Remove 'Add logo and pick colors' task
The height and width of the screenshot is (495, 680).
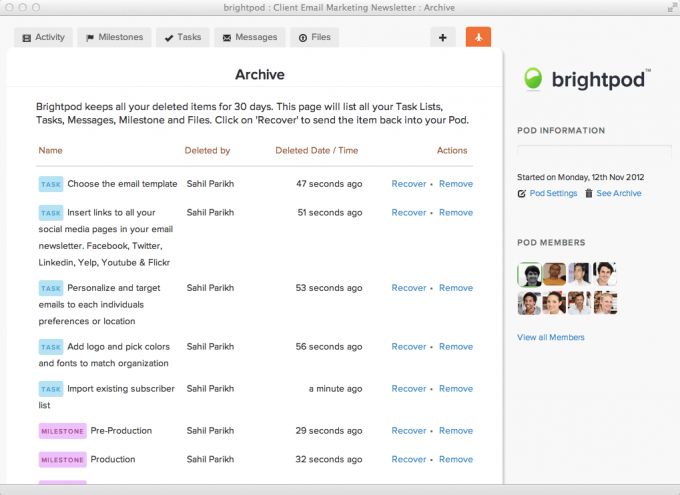[456, 347]
